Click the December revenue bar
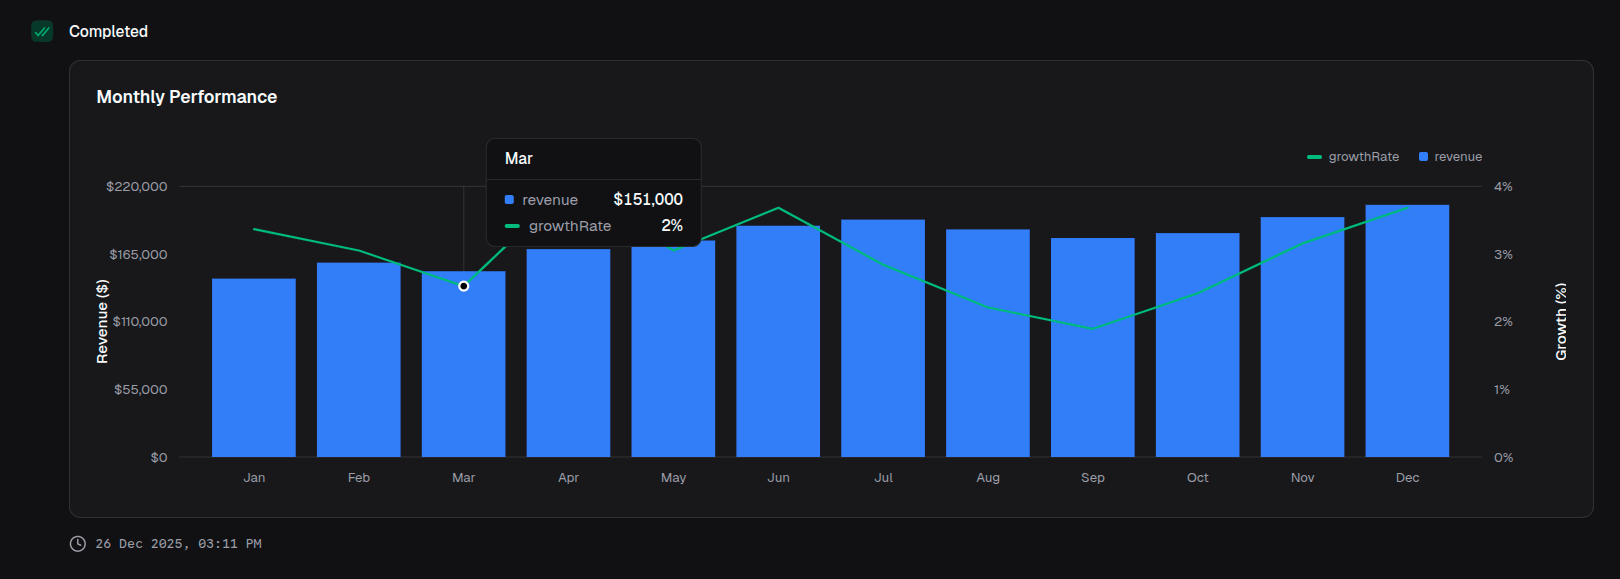Screen dimensions: 1620x579 1407,331
